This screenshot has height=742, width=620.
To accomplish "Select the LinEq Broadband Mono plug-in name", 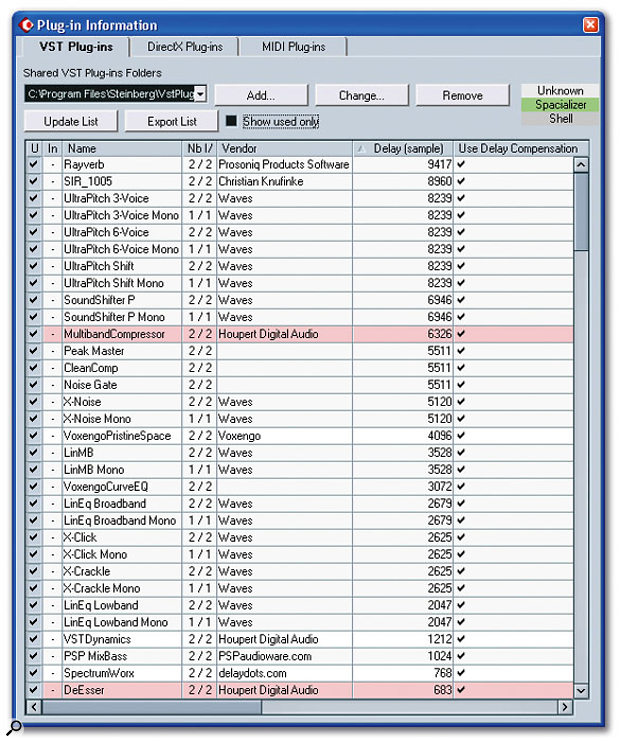I will (120, 521).
